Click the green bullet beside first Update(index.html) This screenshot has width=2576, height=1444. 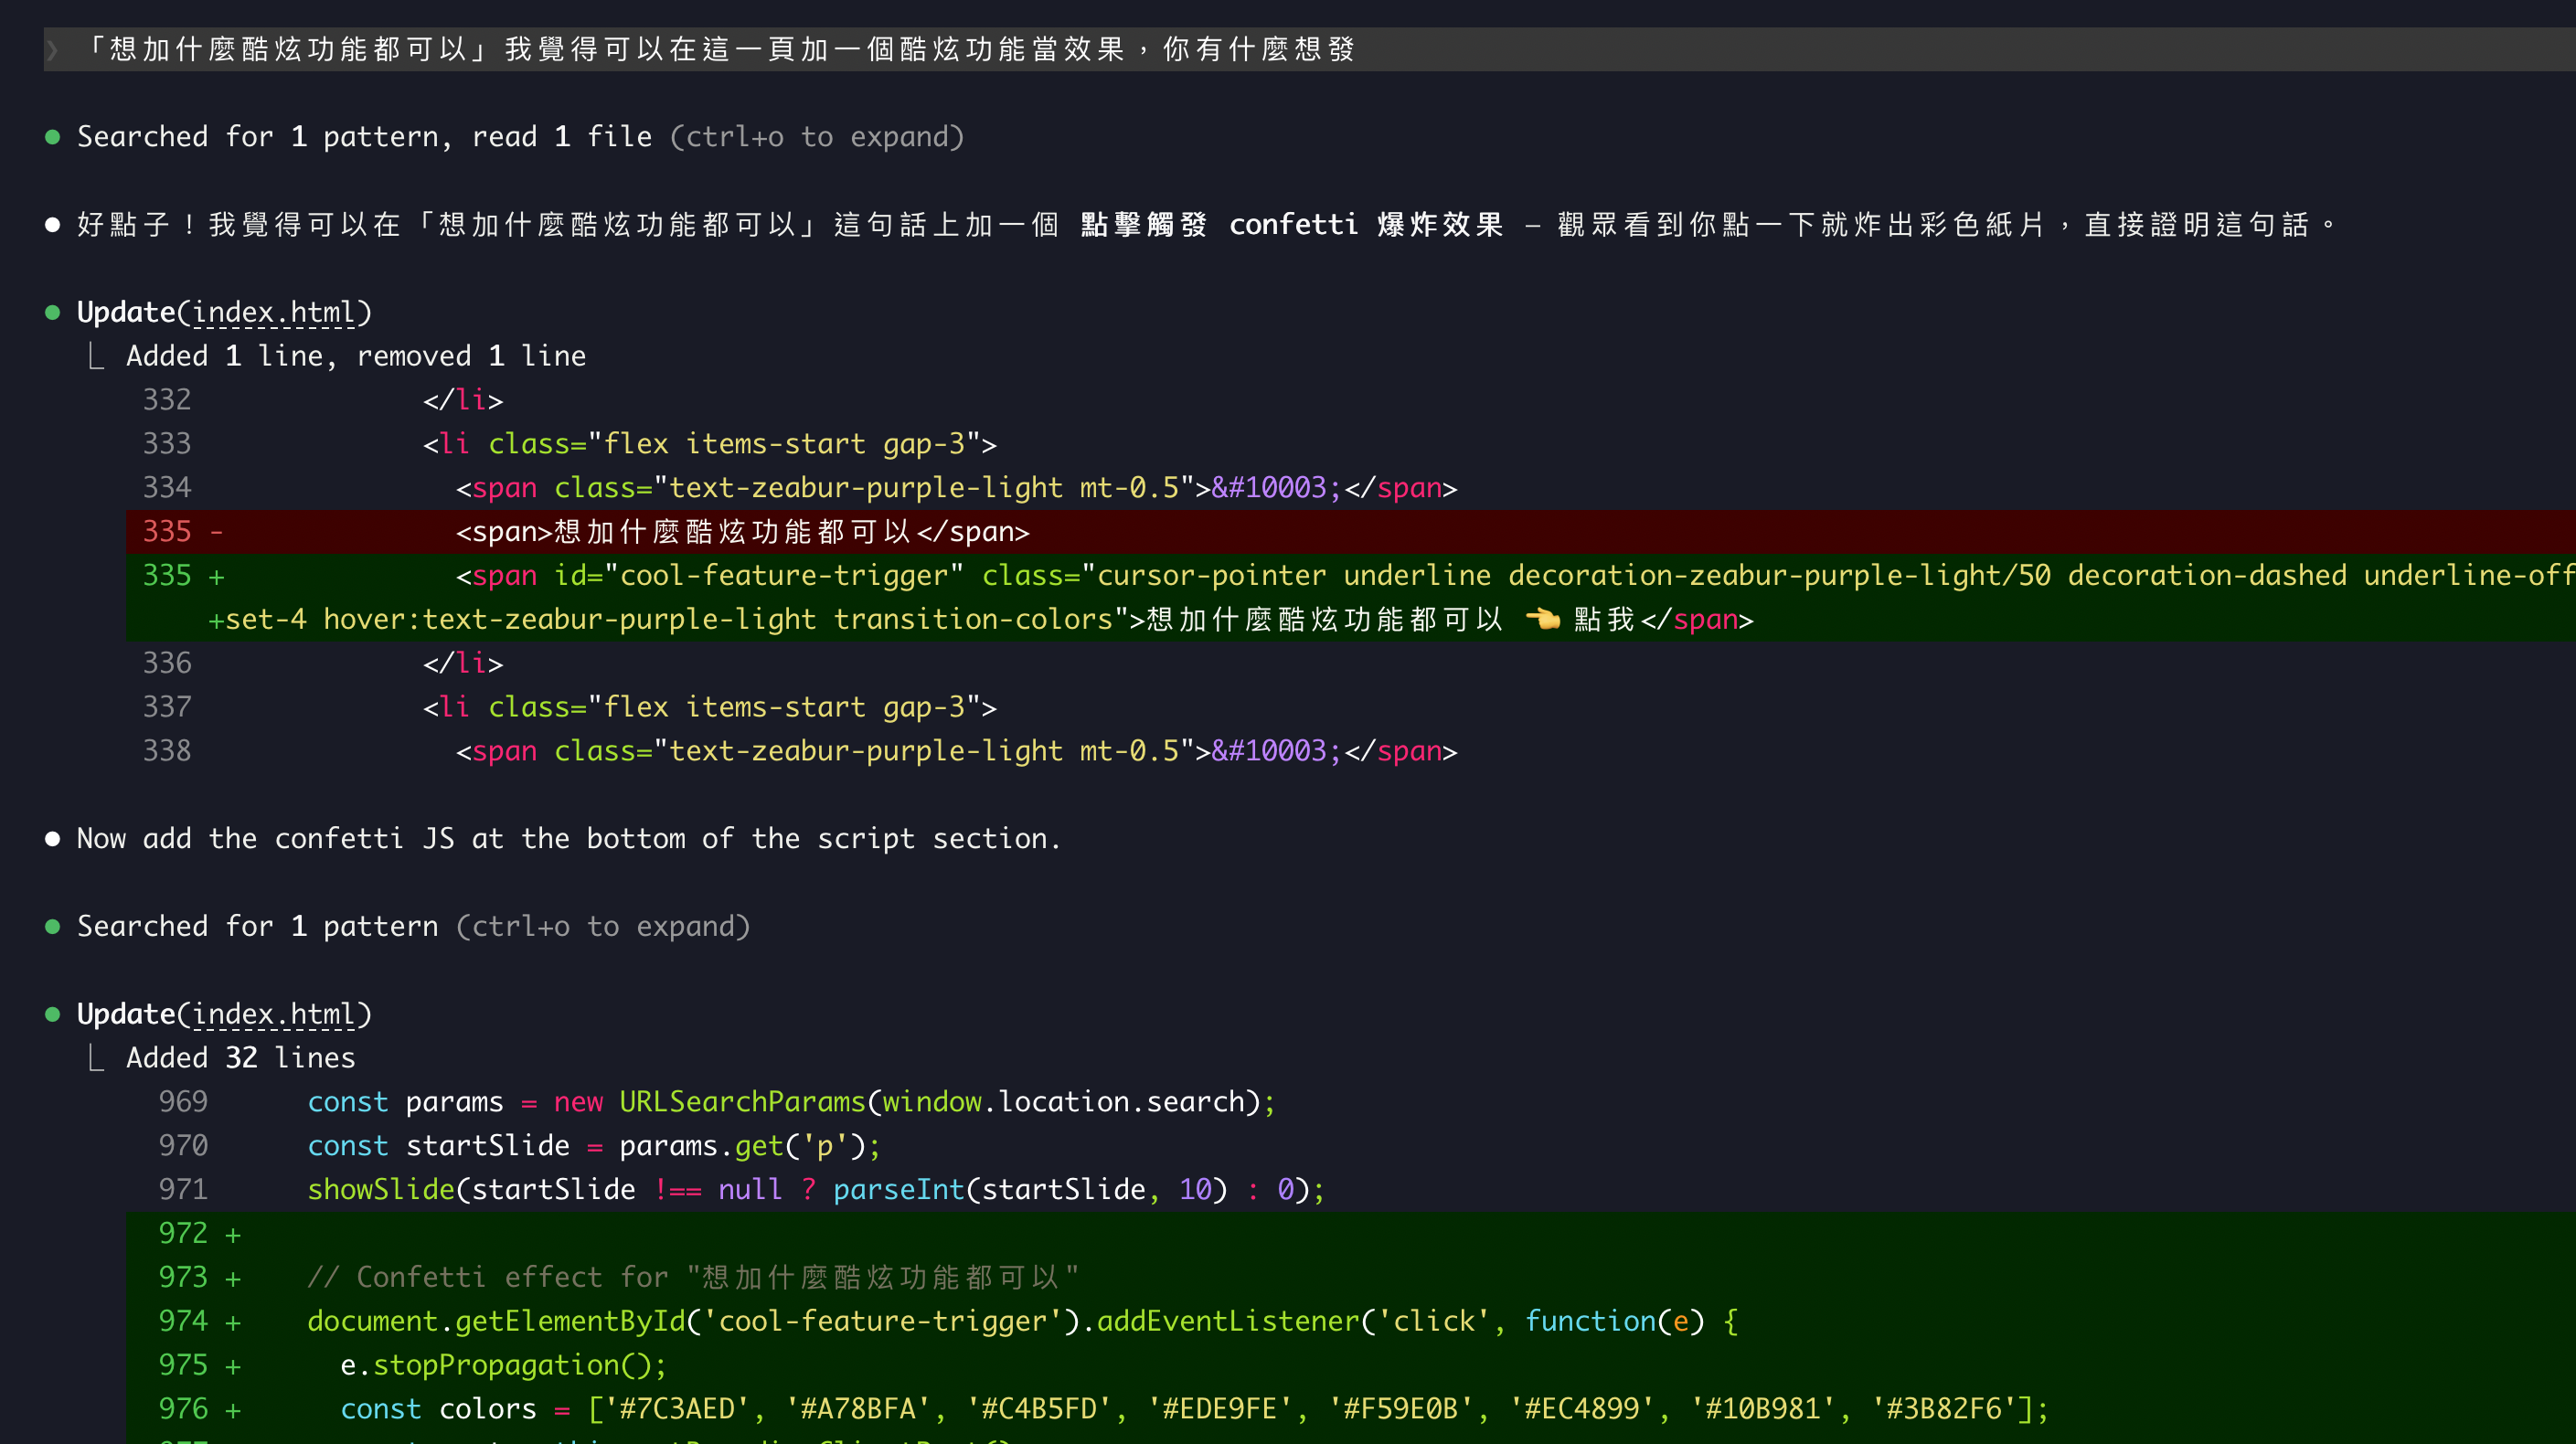click(x=53, y=313)
